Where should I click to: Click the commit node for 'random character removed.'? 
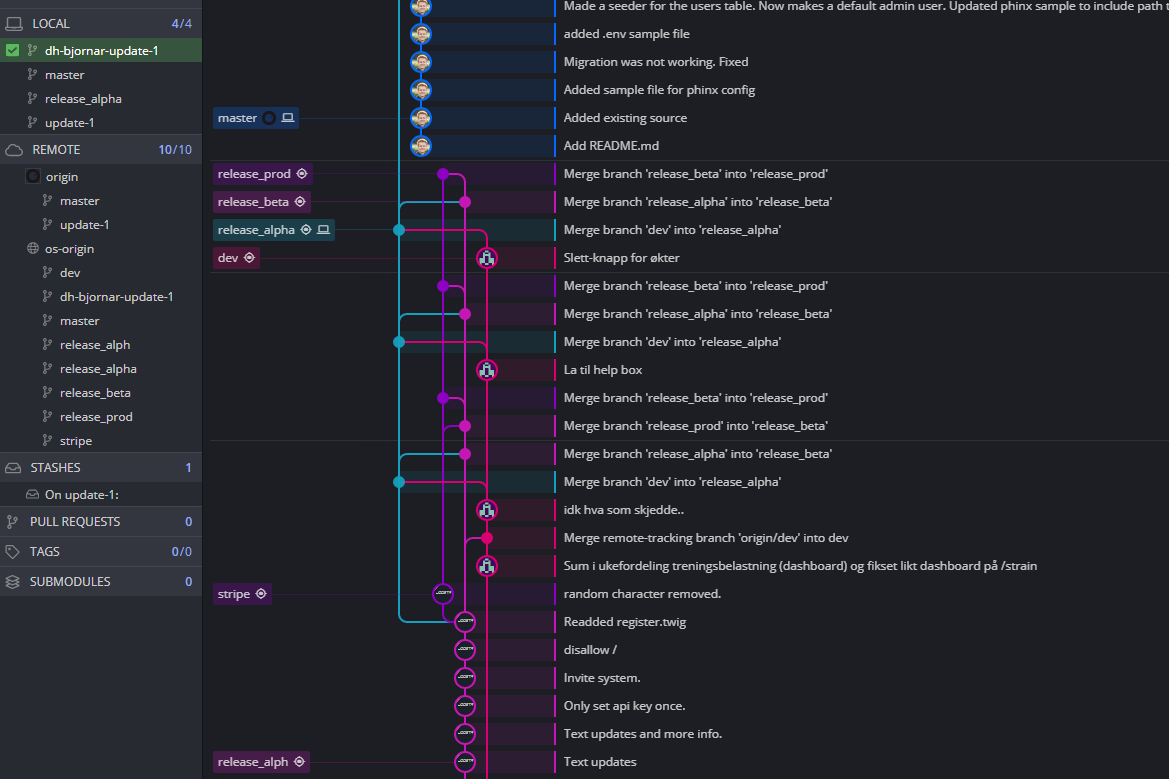(x=443, y=594)
